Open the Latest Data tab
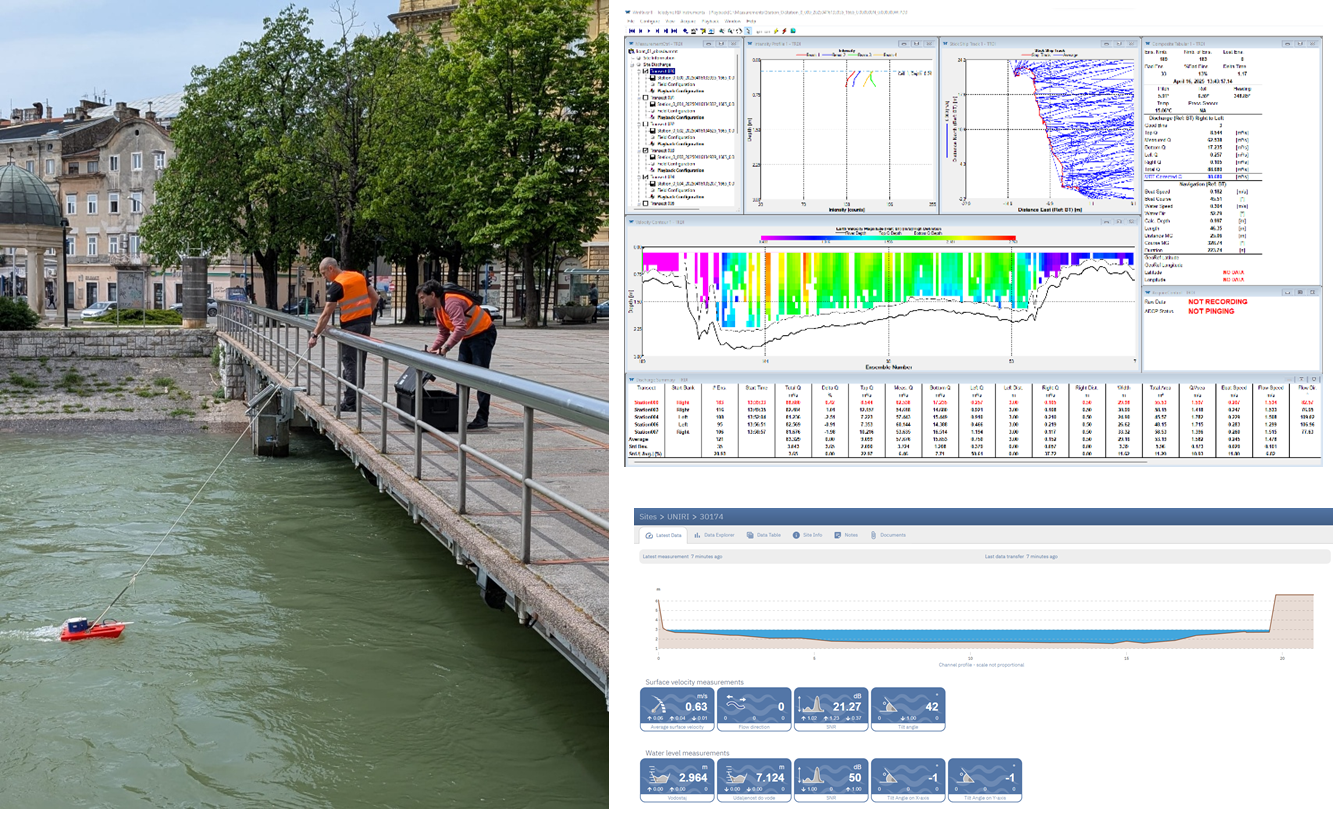This screenshot has width=1342, height=818. point(669,535)
